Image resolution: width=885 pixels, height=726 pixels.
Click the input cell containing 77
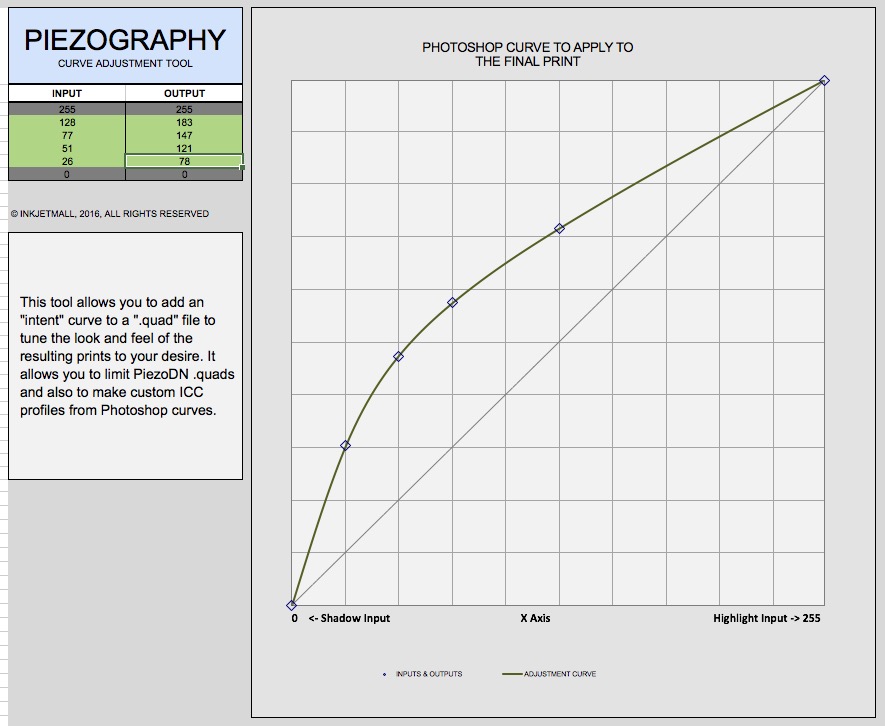[67, 135]
